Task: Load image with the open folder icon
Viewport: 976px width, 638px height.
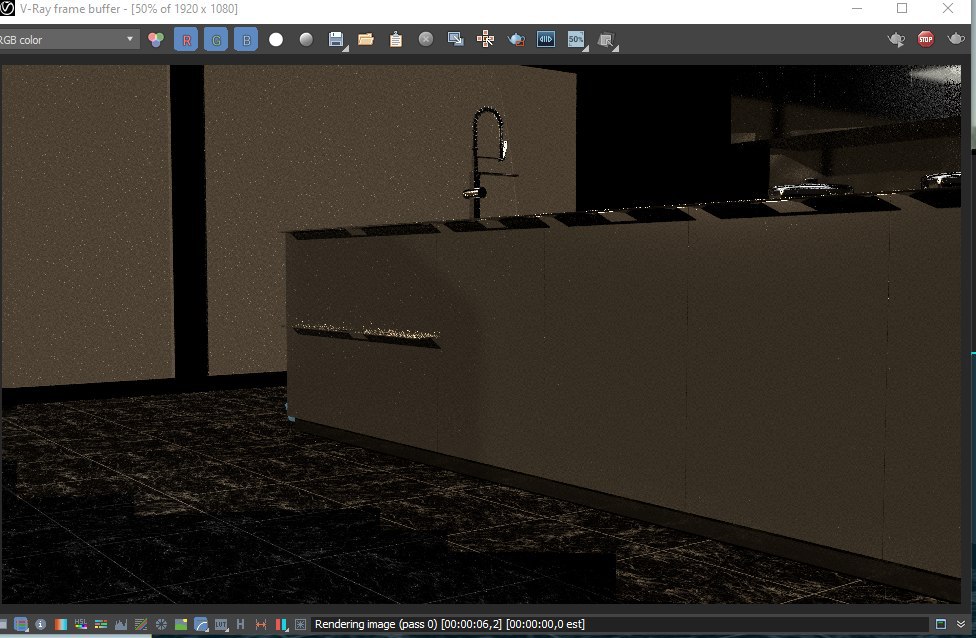Action: [x=366, y=40]
